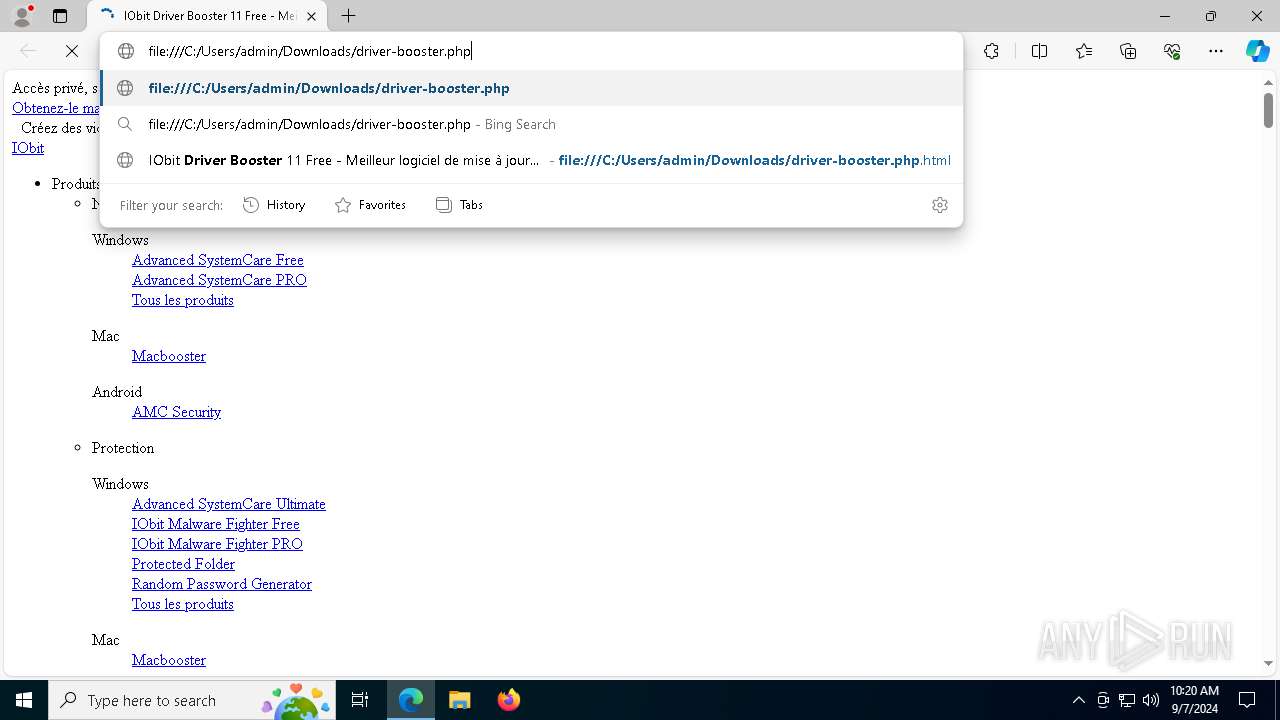
Task: Open Collections toolbar icon
Action: click(1128, 51)
